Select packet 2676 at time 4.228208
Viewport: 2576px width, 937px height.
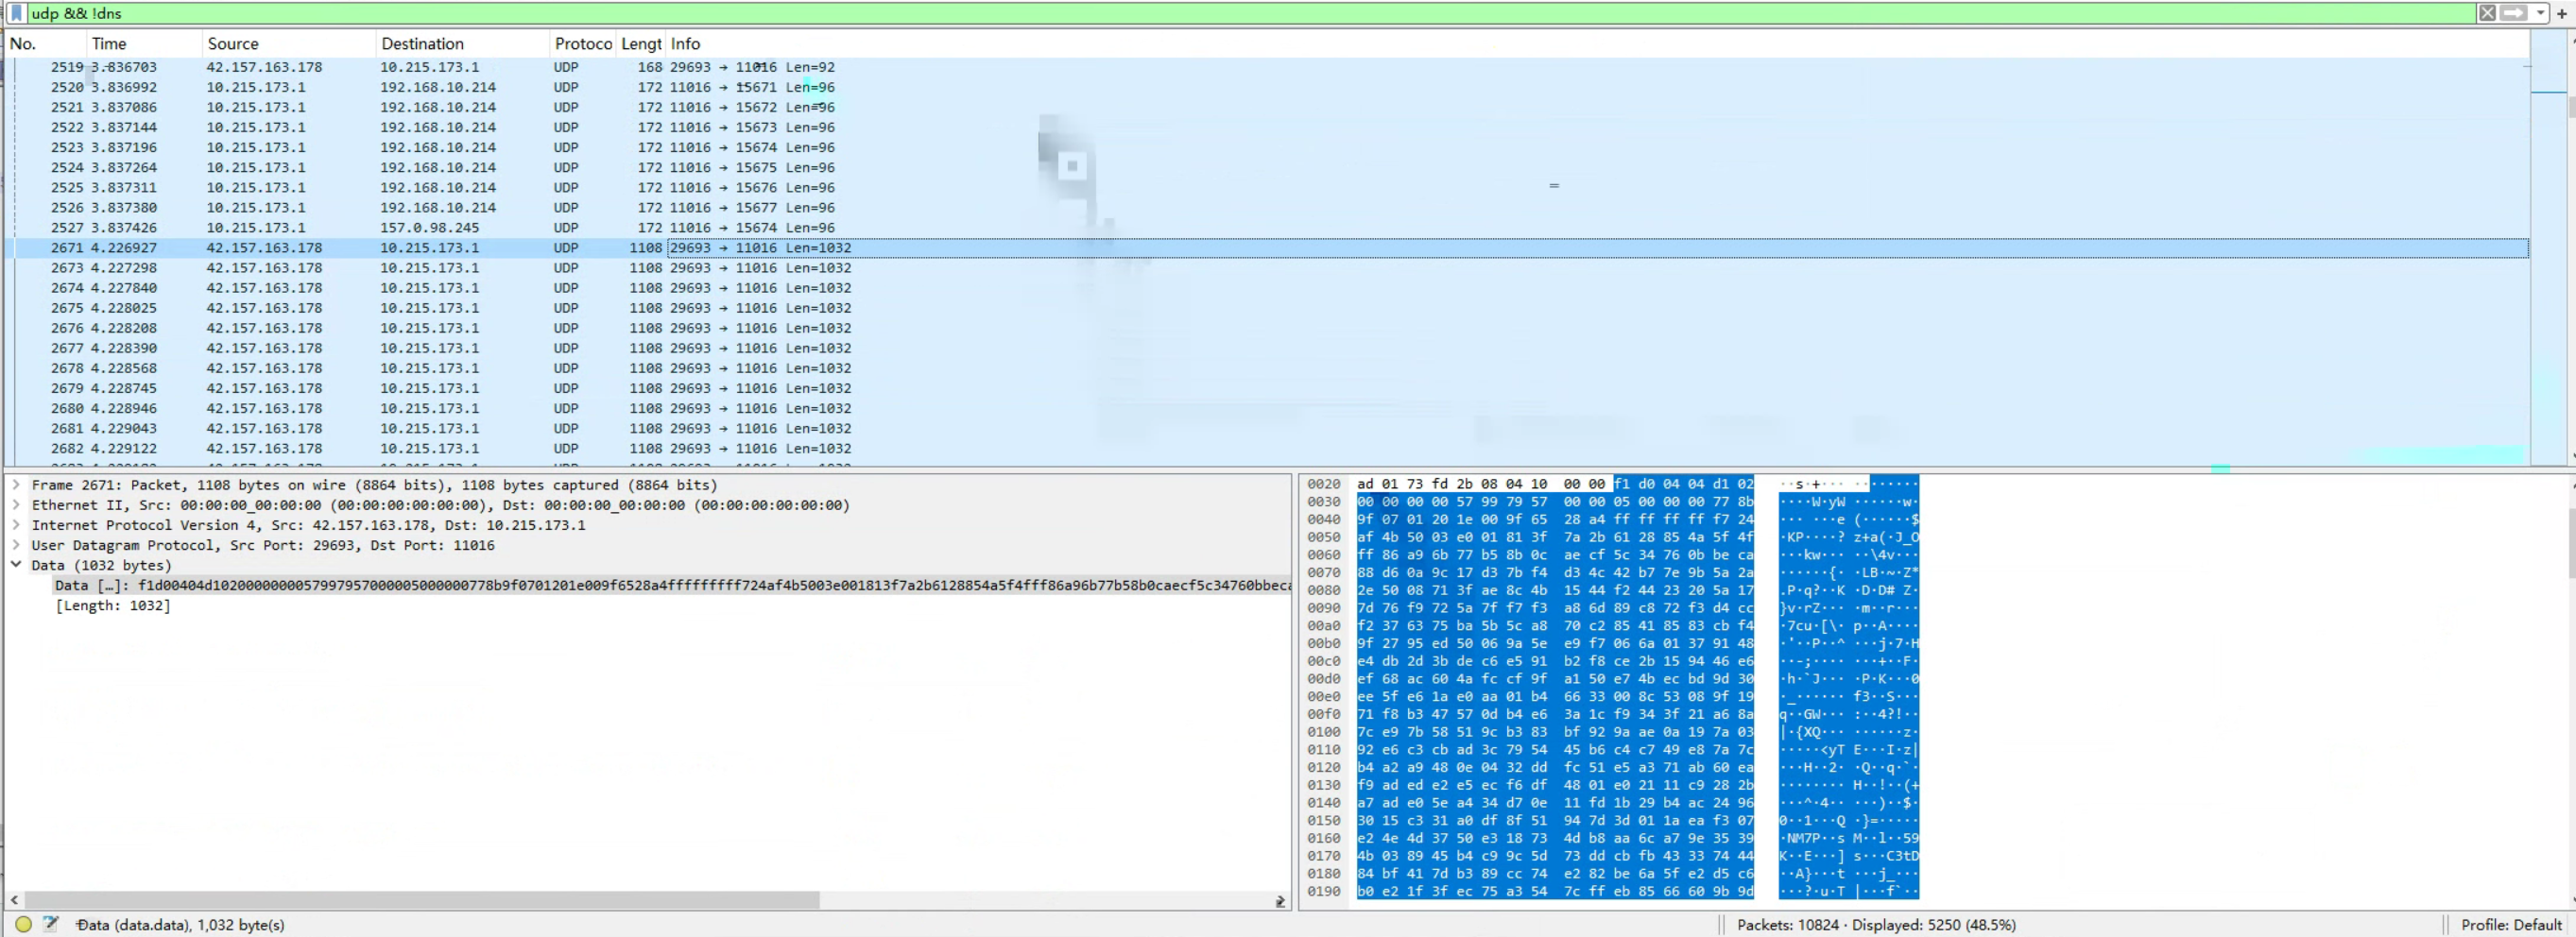[x=1266, y=328]
